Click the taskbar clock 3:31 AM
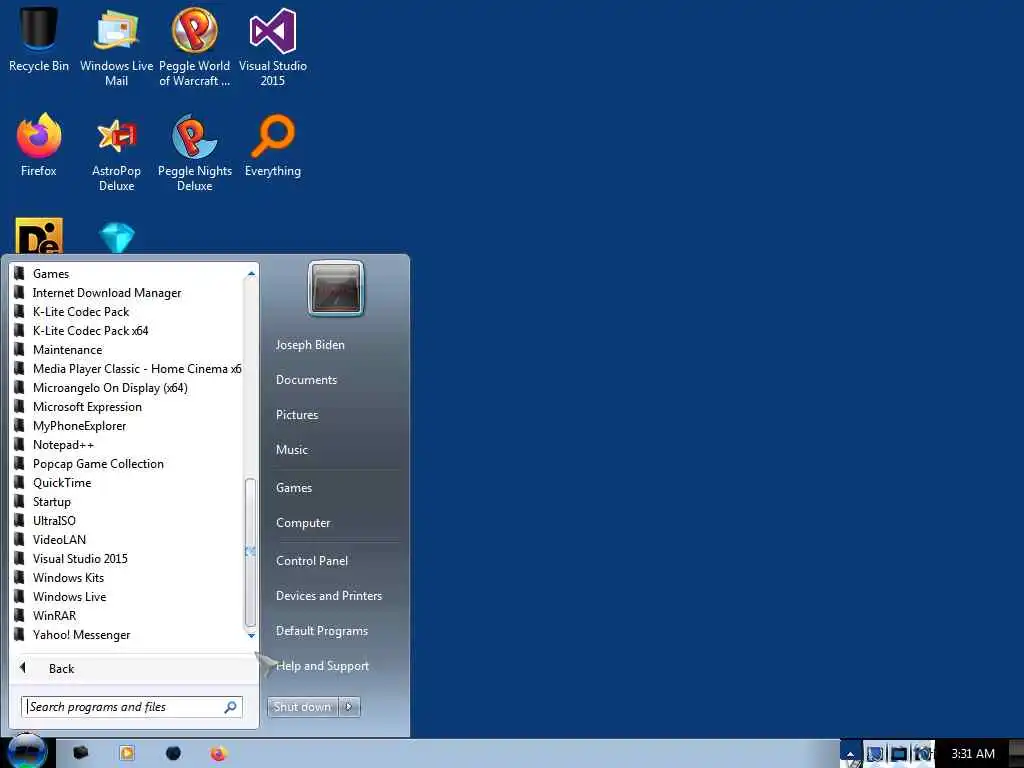Viewport: 1024px width, 768px height. 972,754
